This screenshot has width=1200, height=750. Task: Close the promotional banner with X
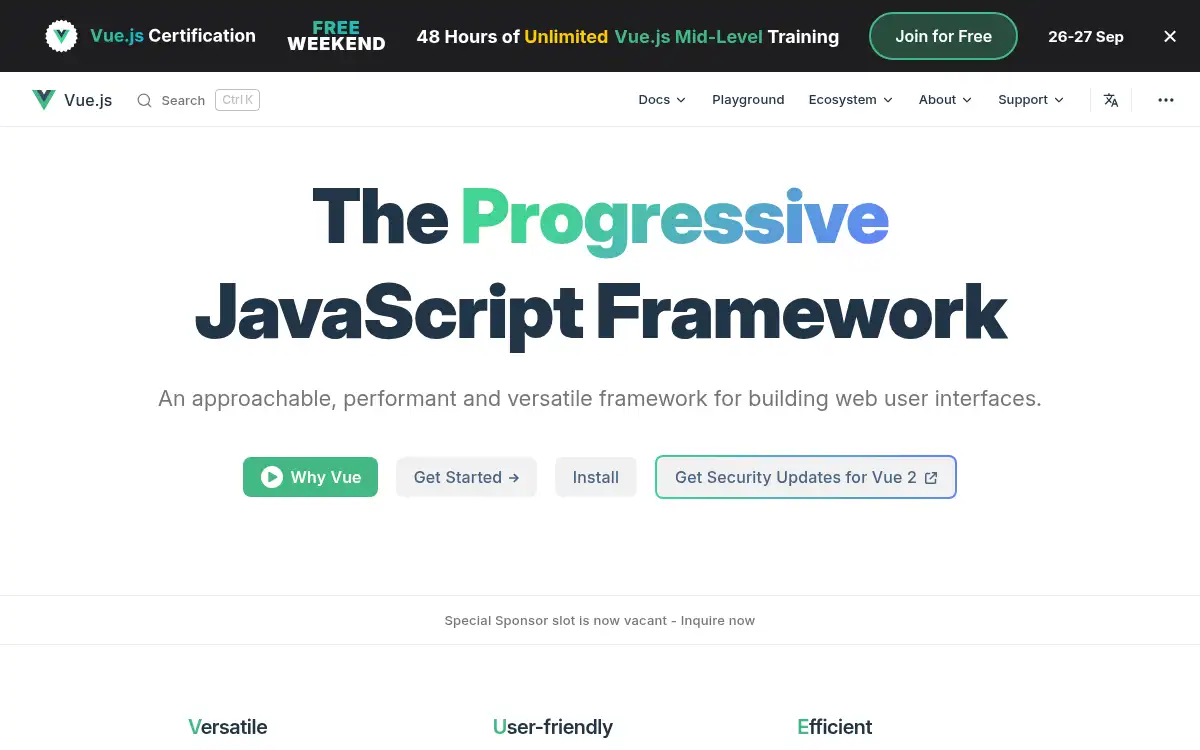coord(1170,36)
